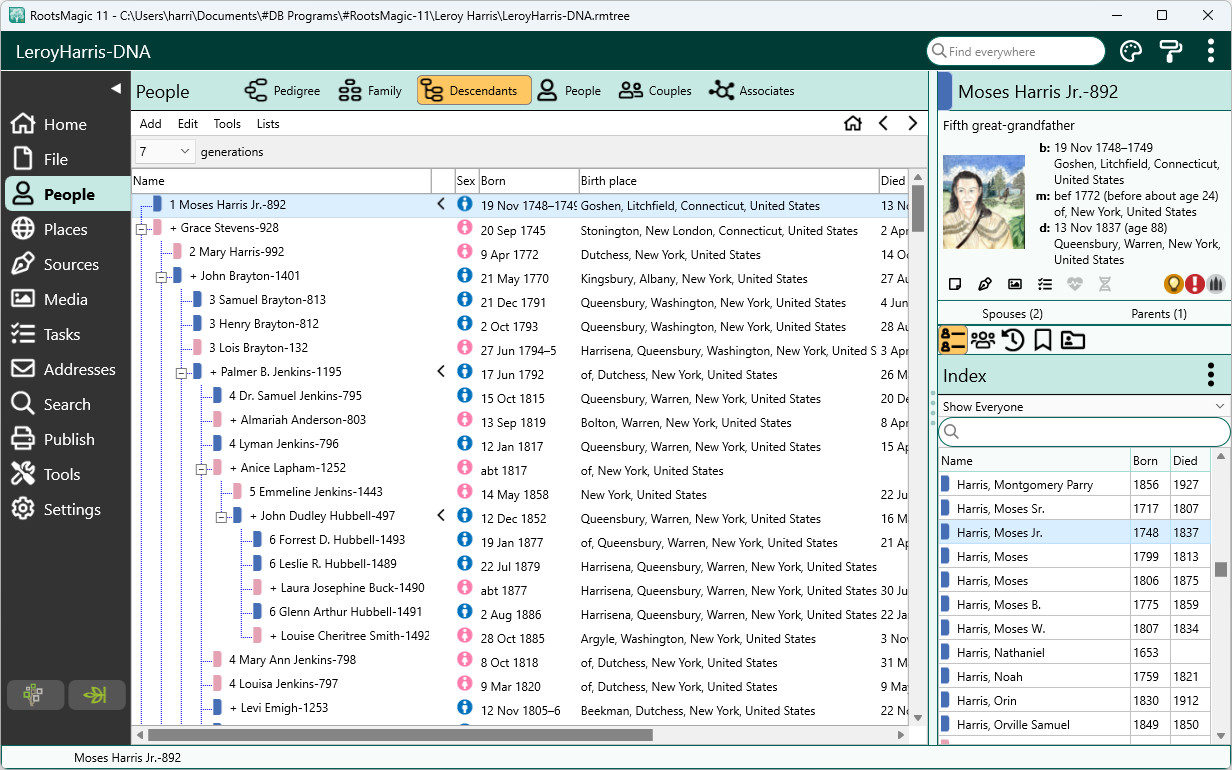Open Sources in the sidebar
This screenshot has height=770, width=1232.
click(x=66, y=264)
